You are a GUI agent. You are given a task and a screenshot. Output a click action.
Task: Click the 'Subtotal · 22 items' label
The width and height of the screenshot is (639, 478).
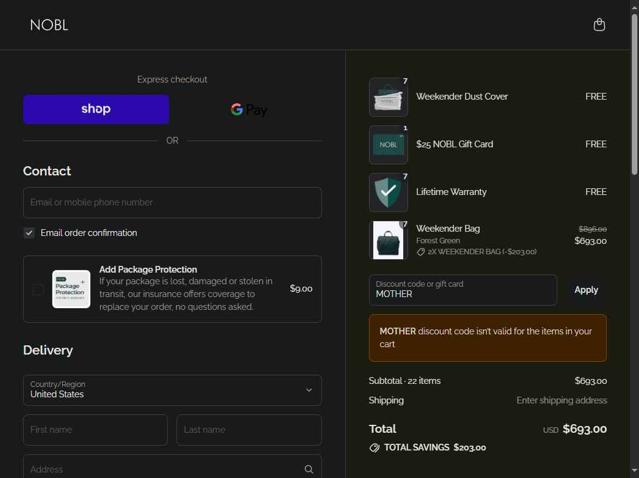click(405, 381)
